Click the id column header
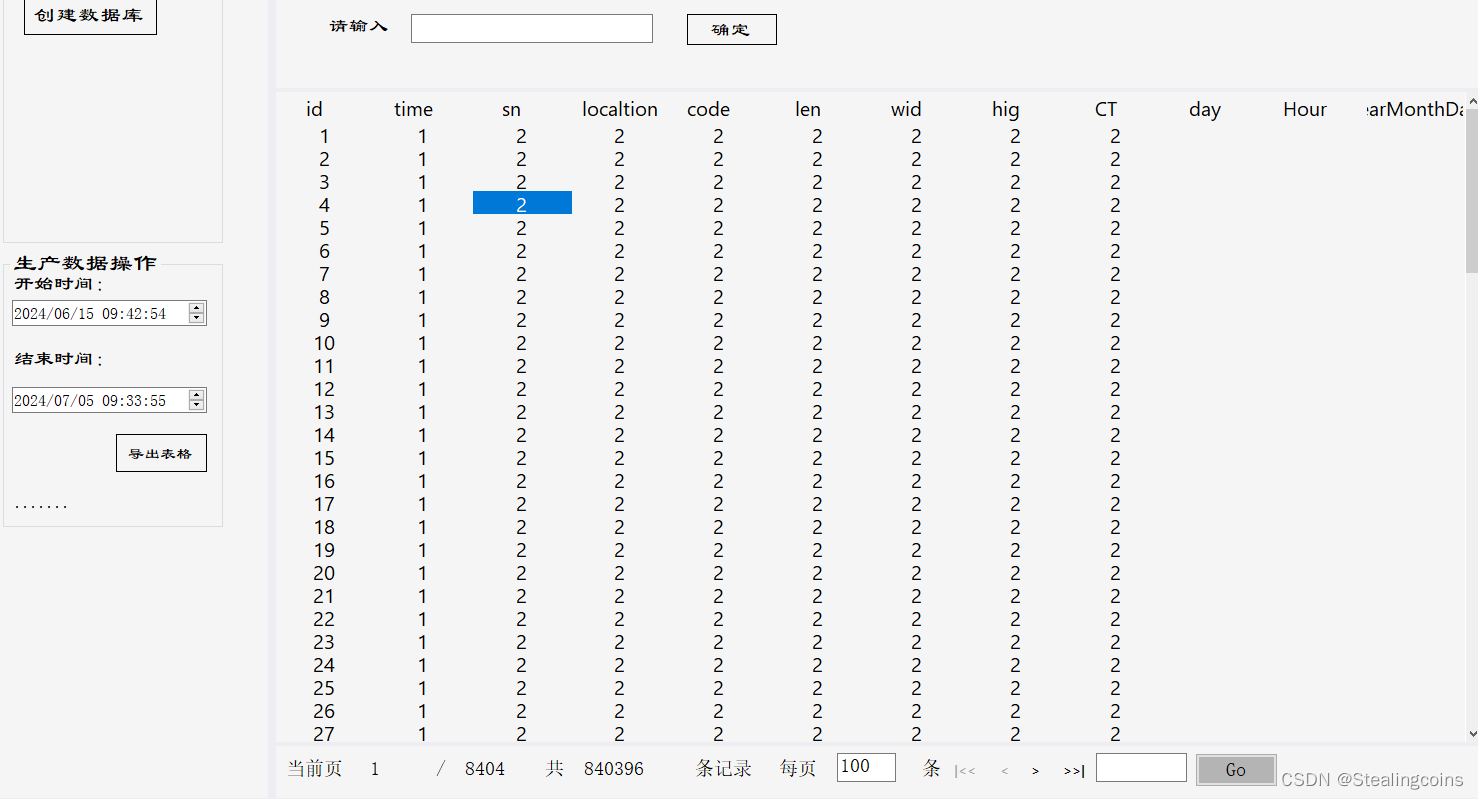Image resolution: width=1478 pixels, height=799 pixels. [x=314, y=109]
